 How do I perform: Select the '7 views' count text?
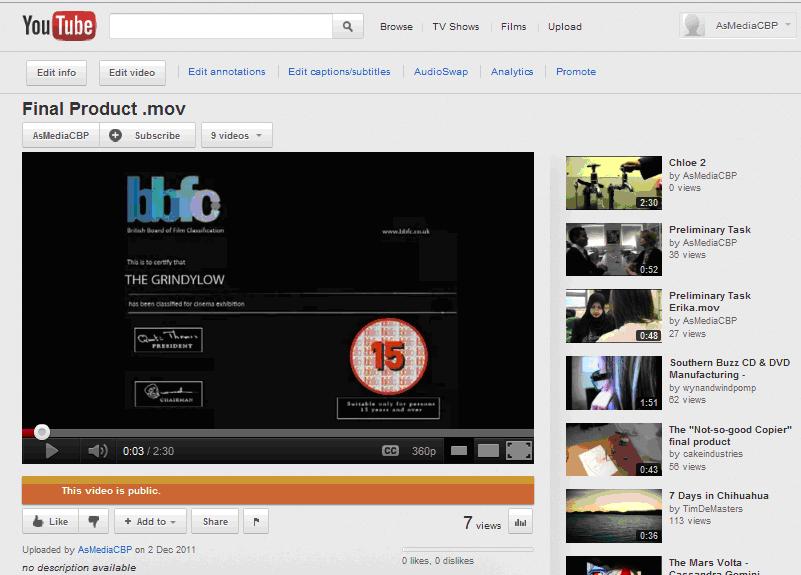(482, 523)
